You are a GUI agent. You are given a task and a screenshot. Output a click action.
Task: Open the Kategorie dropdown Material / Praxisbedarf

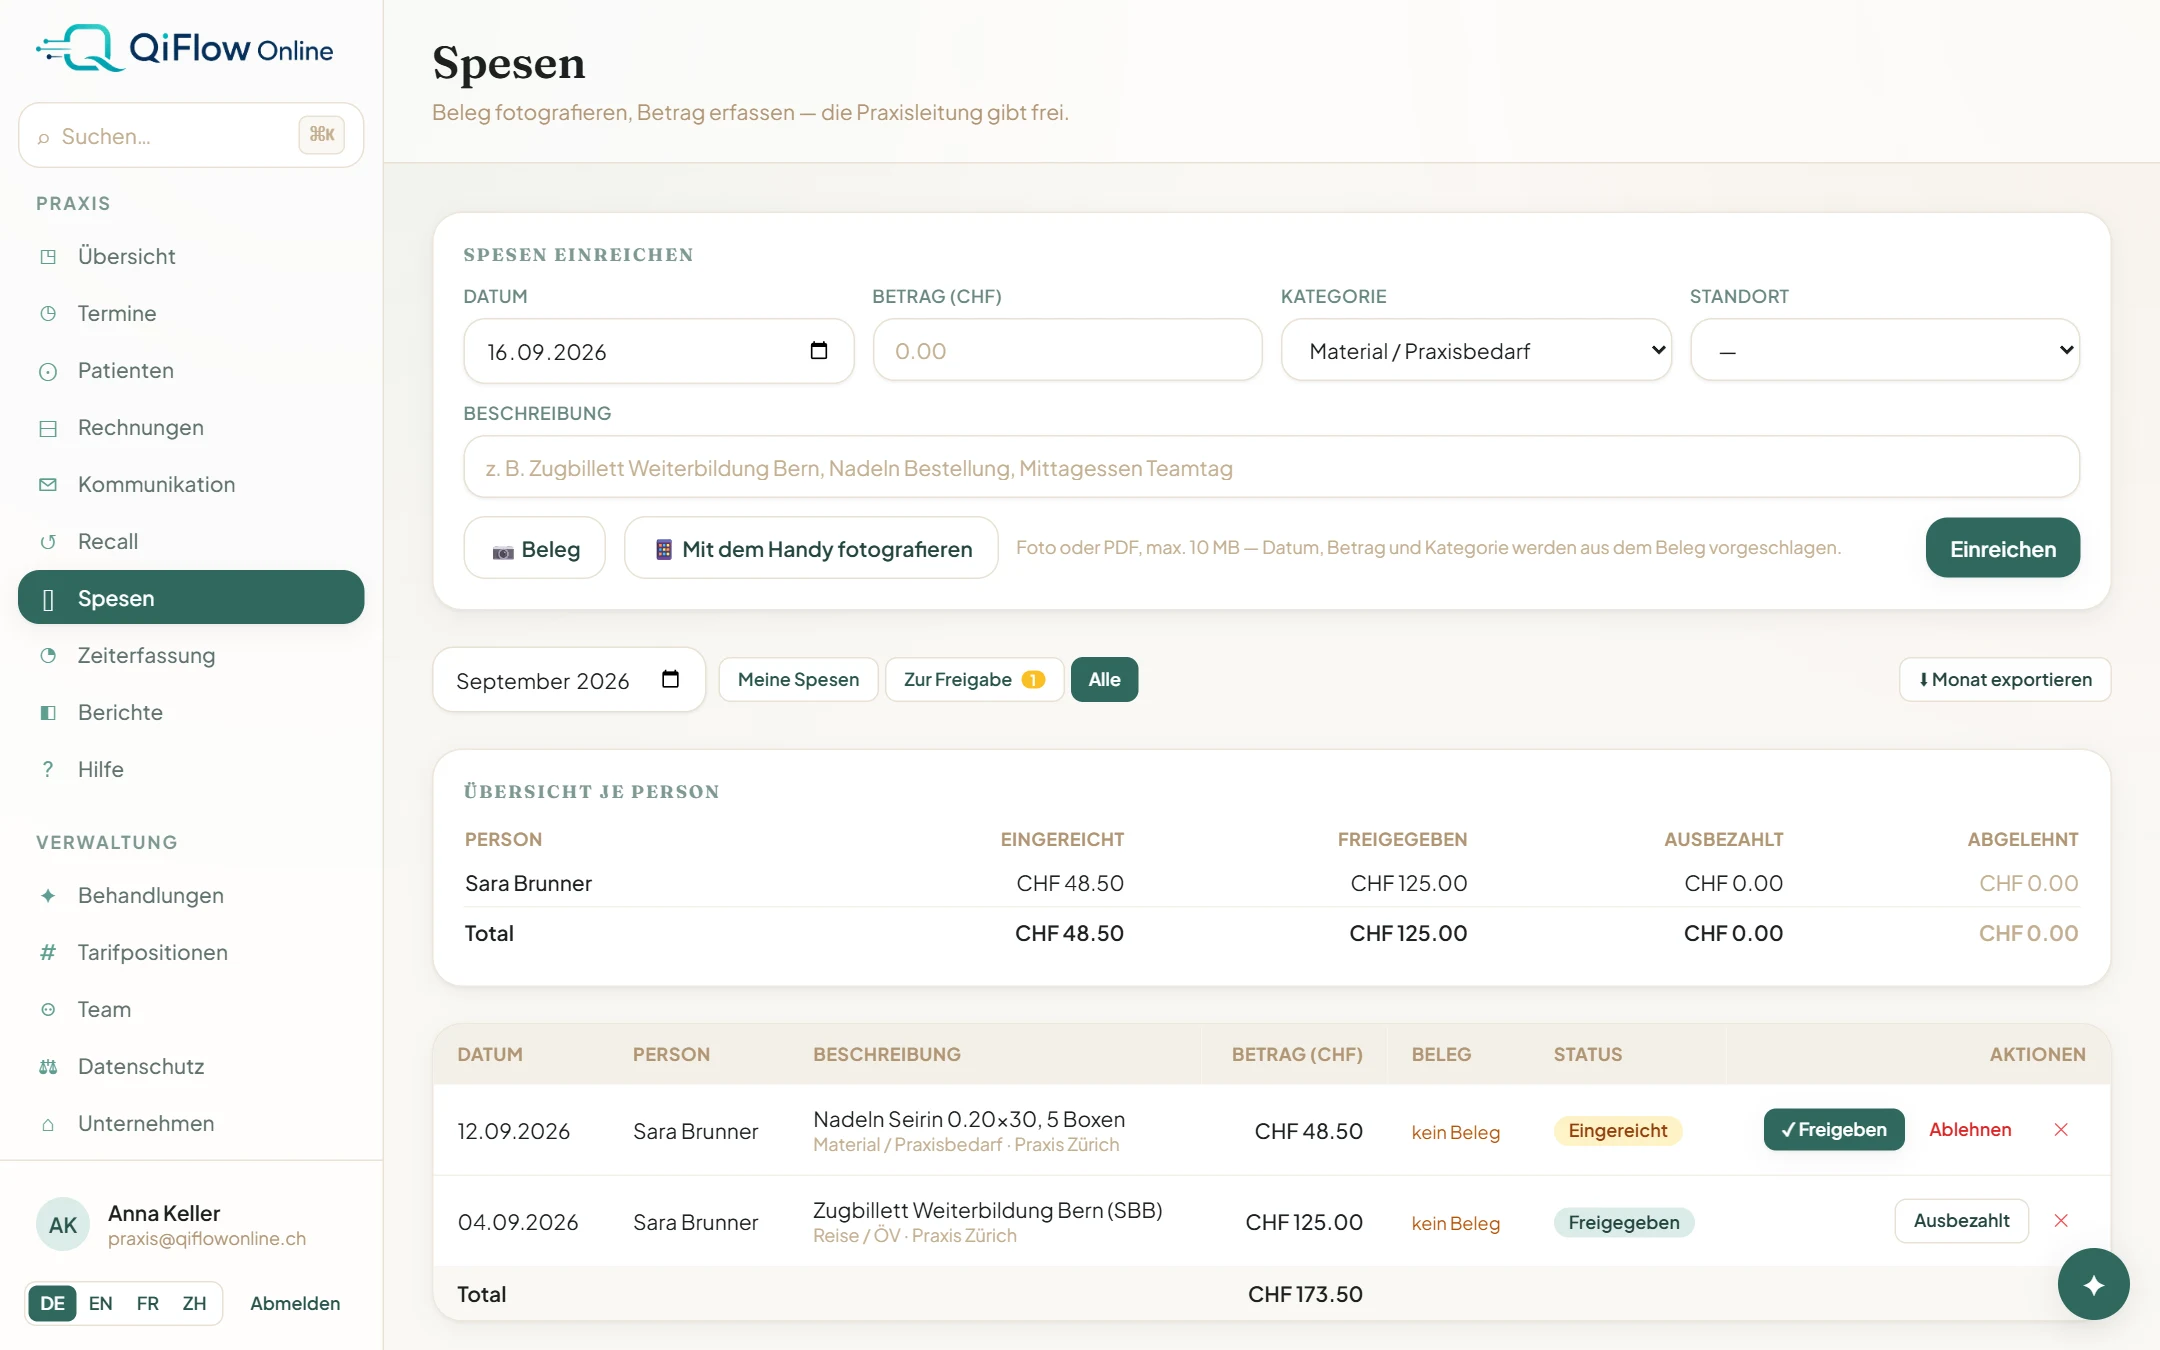click(1476, 351)
